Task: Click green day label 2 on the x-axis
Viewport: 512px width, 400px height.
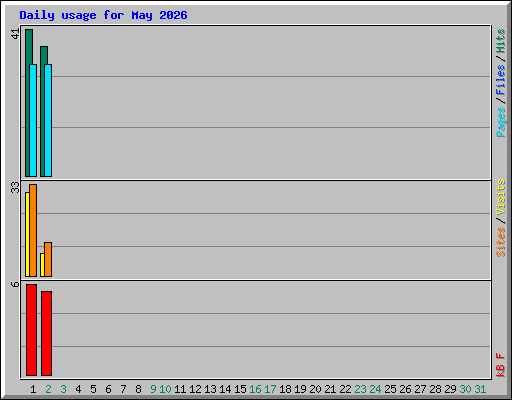Action: [x=48, y=389]
